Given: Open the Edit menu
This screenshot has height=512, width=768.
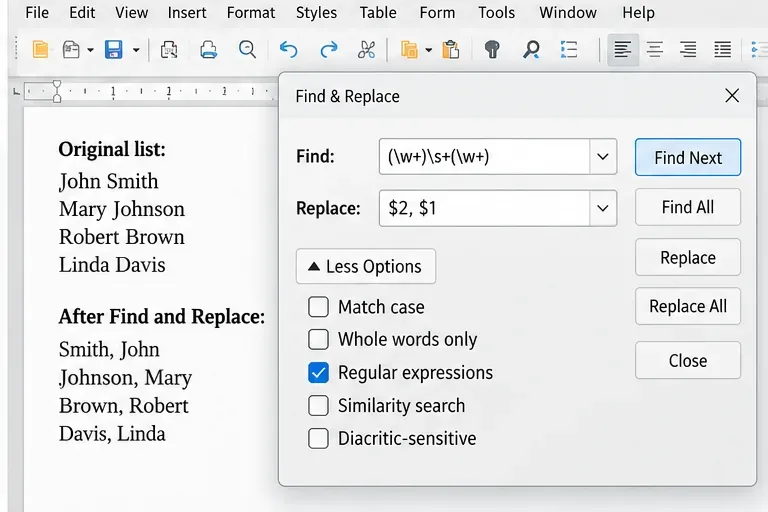Looking at the screenshot, I should pos(82,12).
